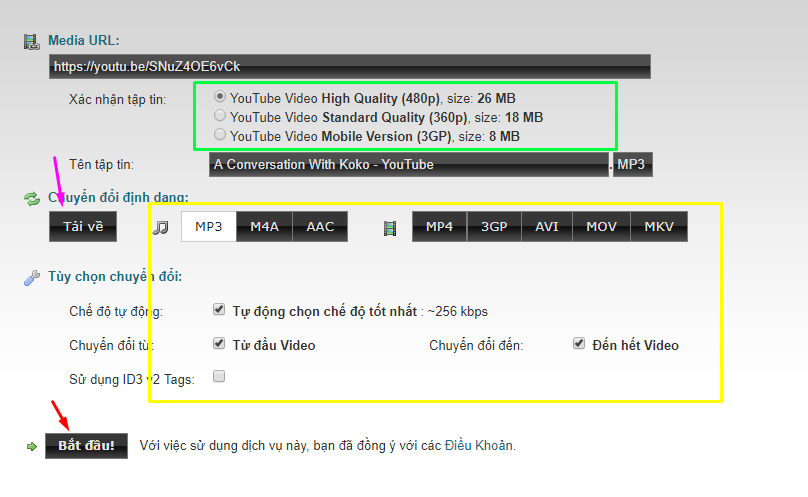Screen dimensions: 808x497
Task: Select YouTube Video Standard Quality (360p)
Action: (220, 116)
